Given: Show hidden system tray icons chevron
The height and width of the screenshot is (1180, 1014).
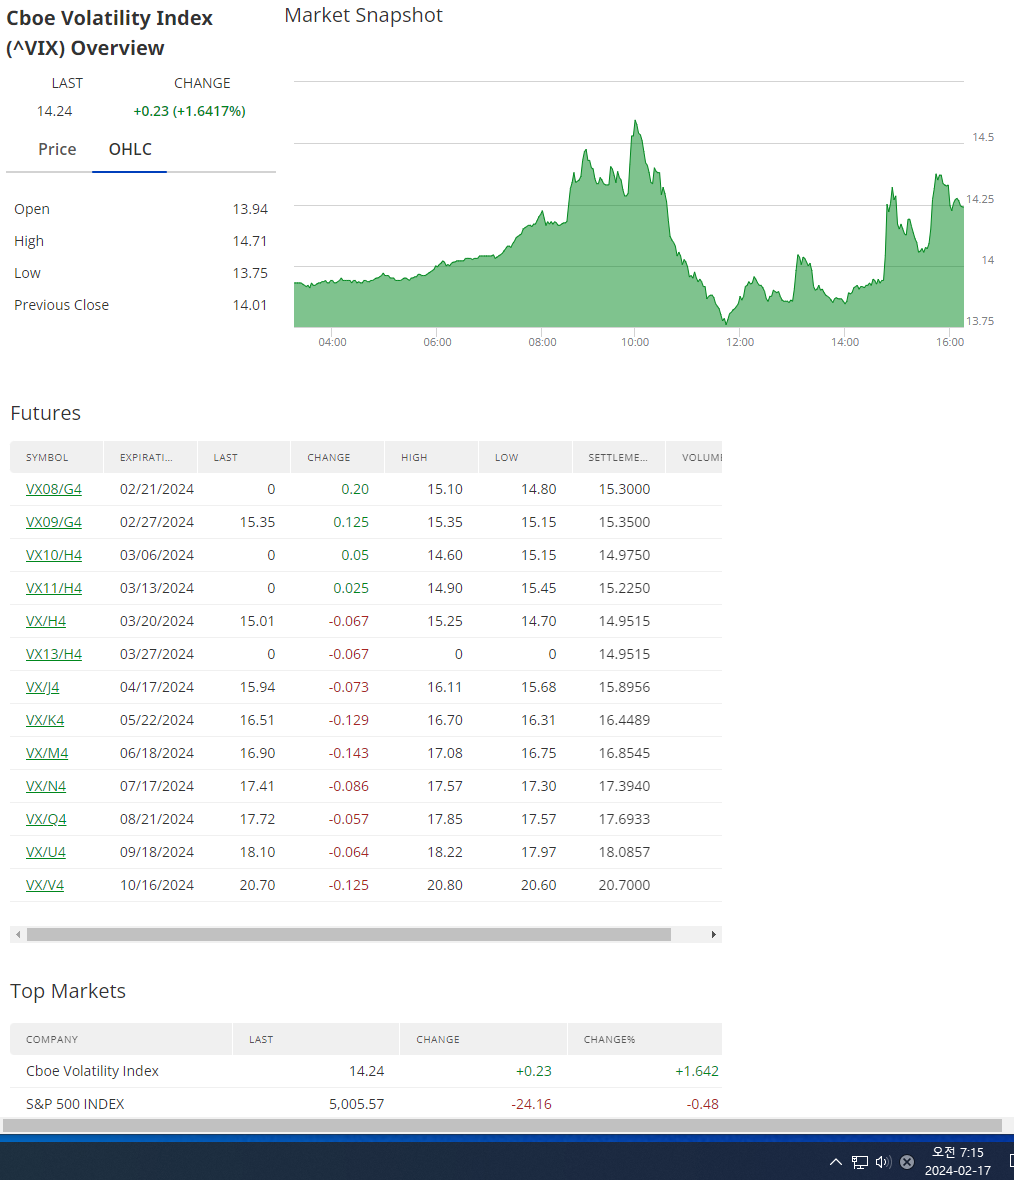Looking at the screenshot, I should pos(836,1162).
